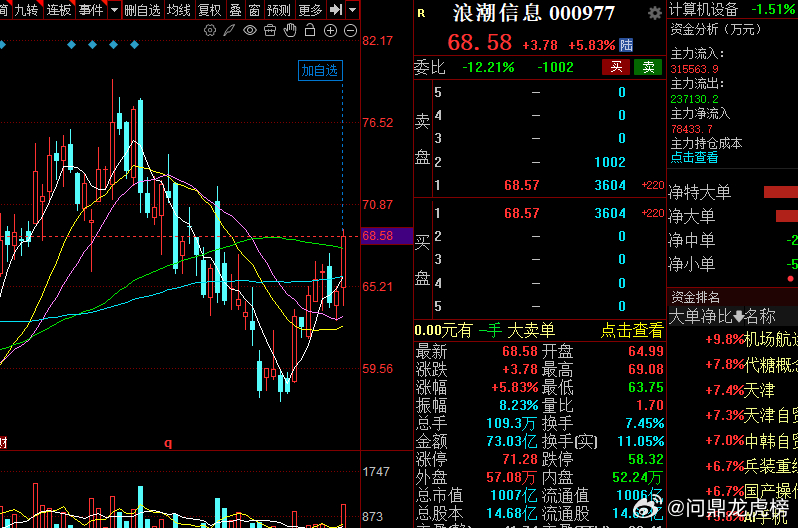This screenshot has height=528, width=798.
Task: Click the 陆 stock connect badge
Action: [x=626, y=45]
